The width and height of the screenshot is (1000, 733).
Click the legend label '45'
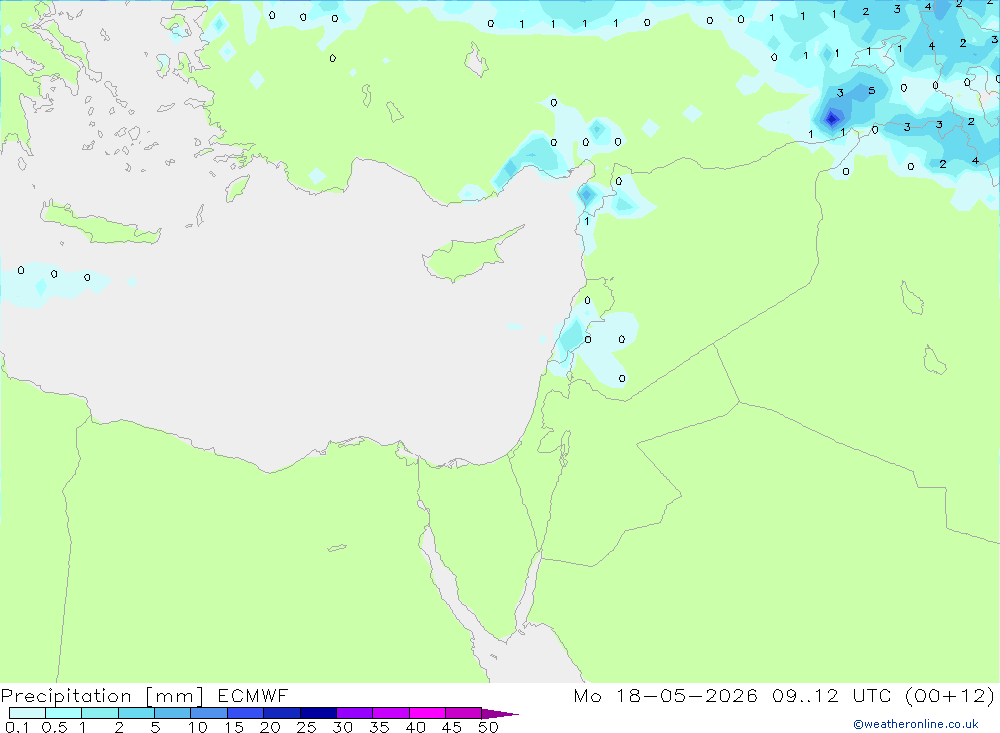tap(452, 727)
